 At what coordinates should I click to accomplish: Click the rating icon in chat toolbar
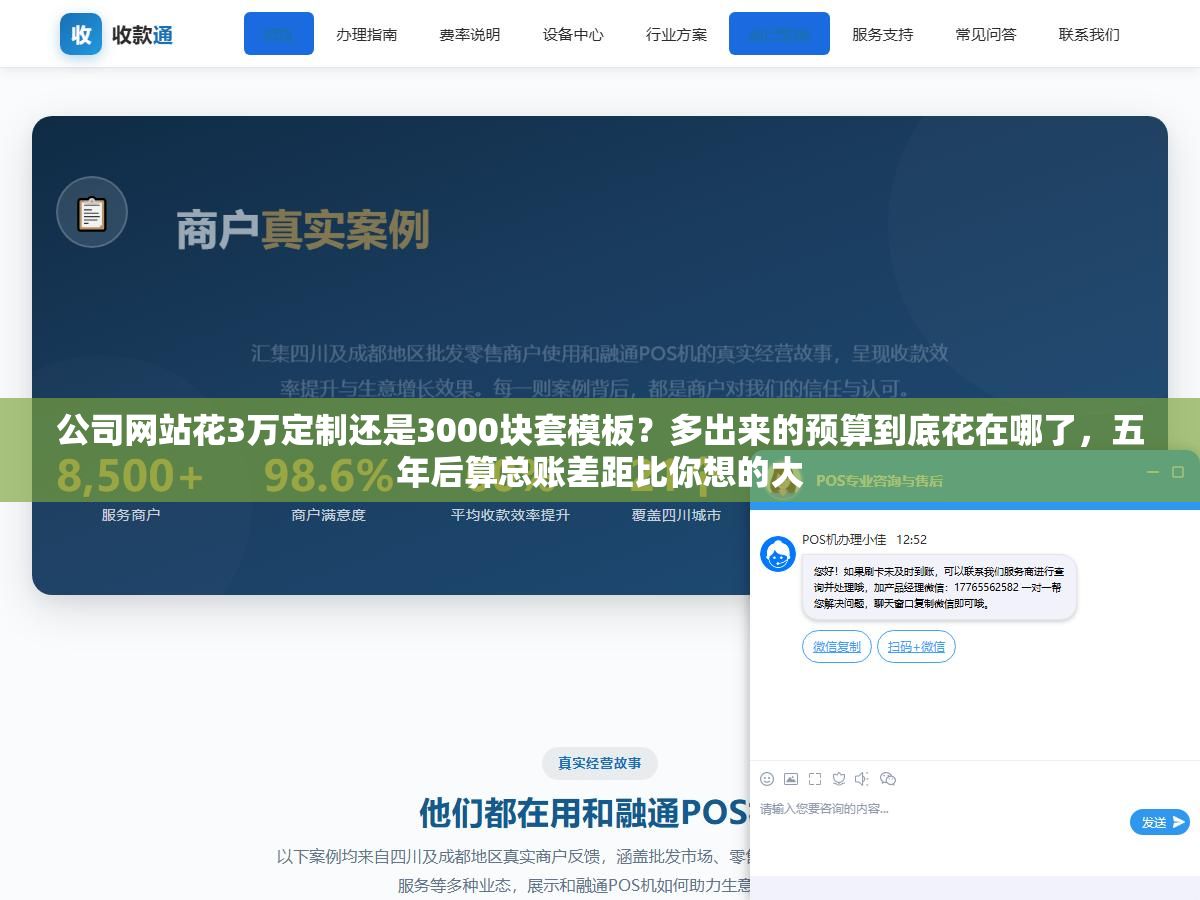(x=839, y=779)
